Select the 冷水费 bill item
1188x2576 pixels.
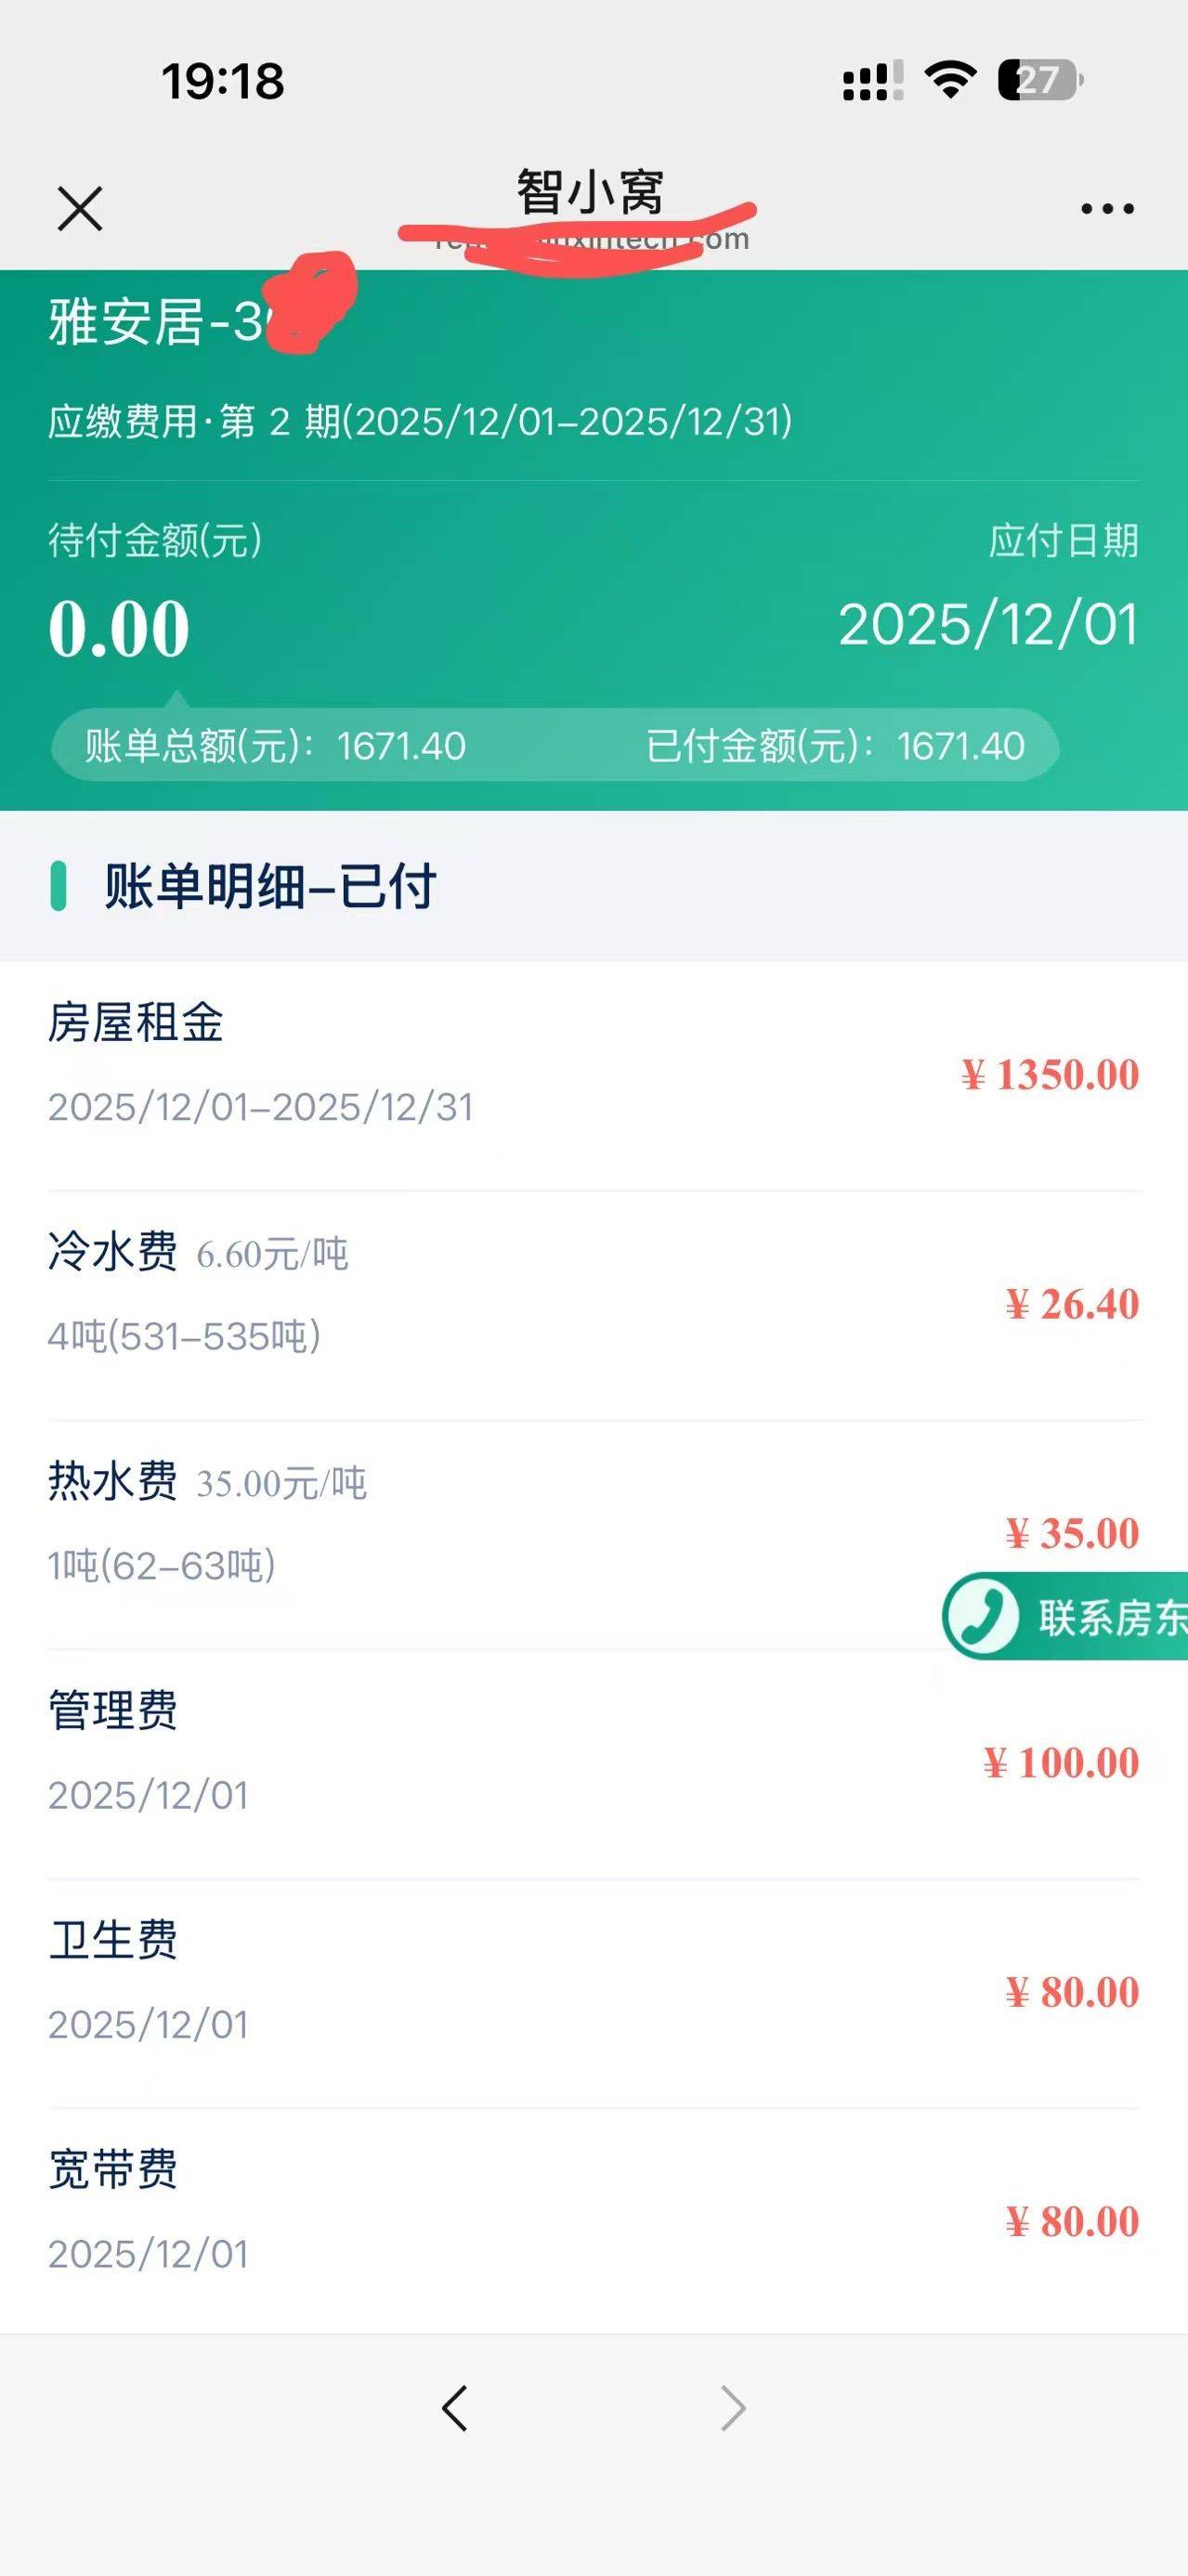pyautogui.click(x=594, y=1304)
